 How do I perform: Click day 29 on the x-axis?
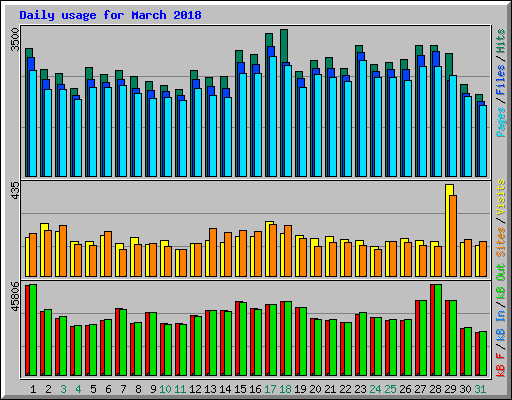tap(450, 389)
